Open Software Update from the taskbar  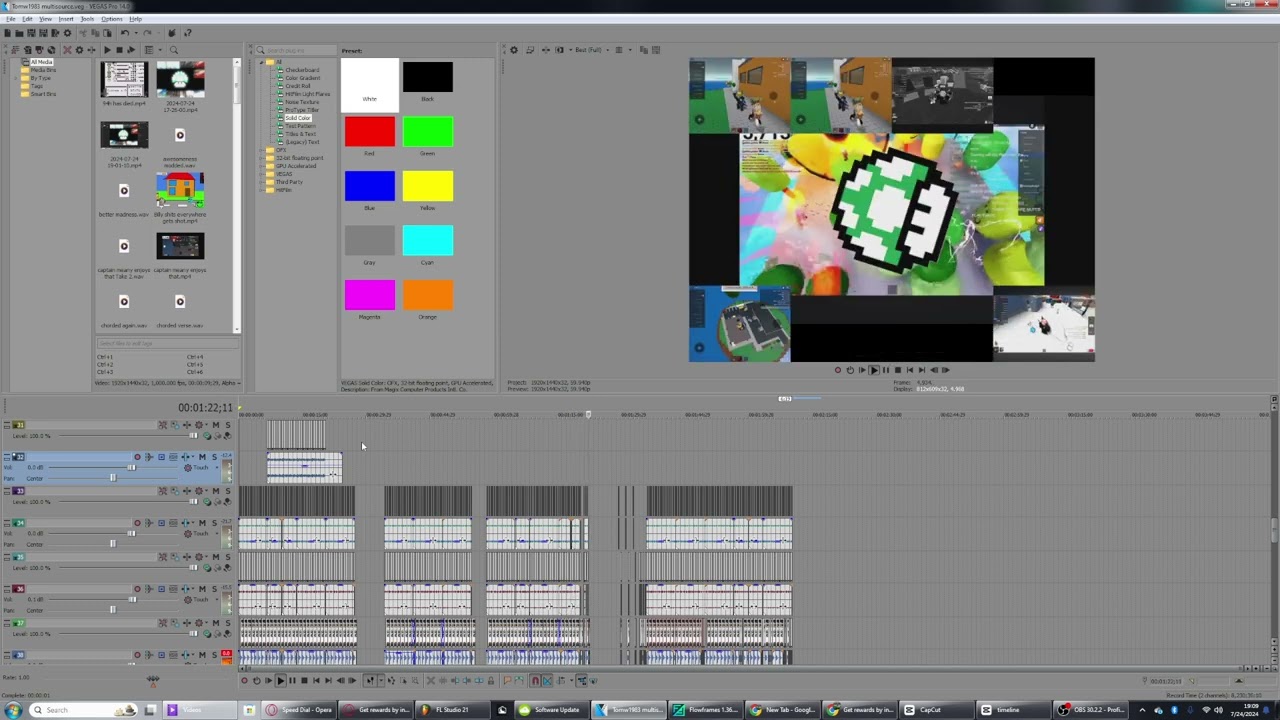(550, 710)
